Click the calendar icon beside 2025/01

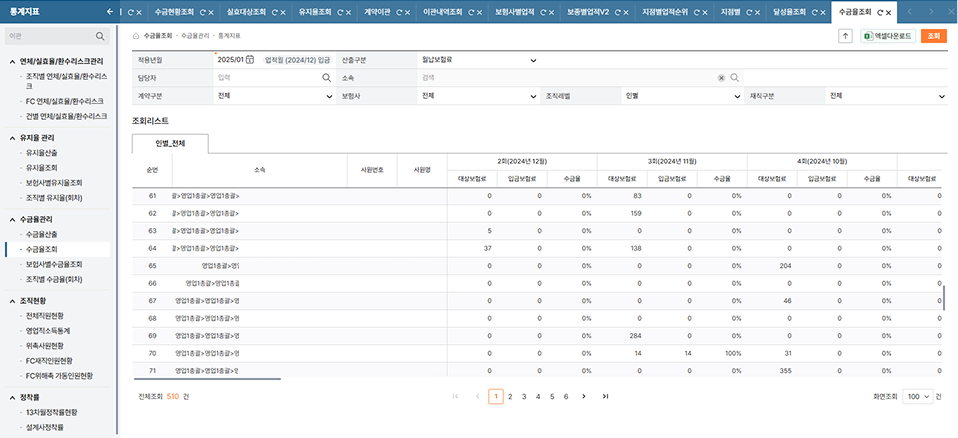(x=250, y=60)
